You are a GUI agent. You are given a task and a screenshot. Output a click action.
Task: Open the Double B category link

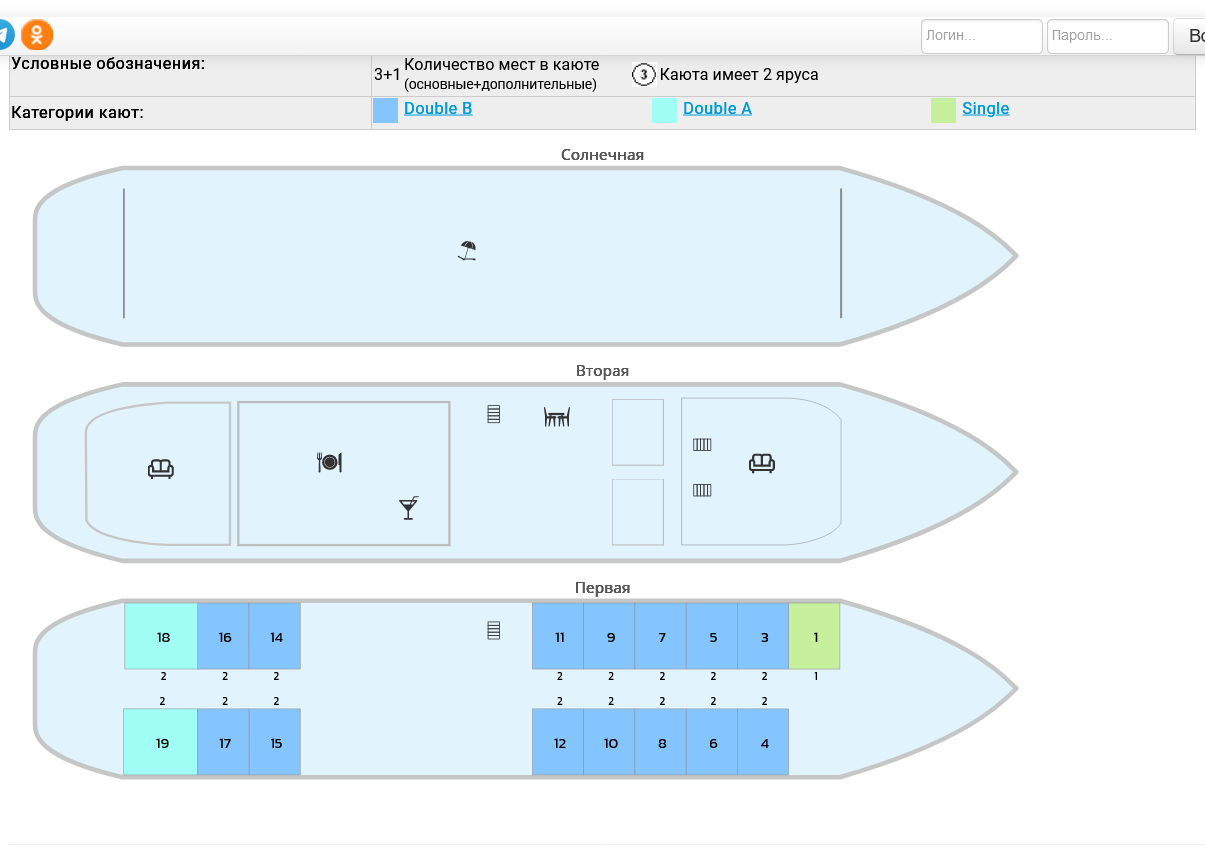(x=438, y=109)
